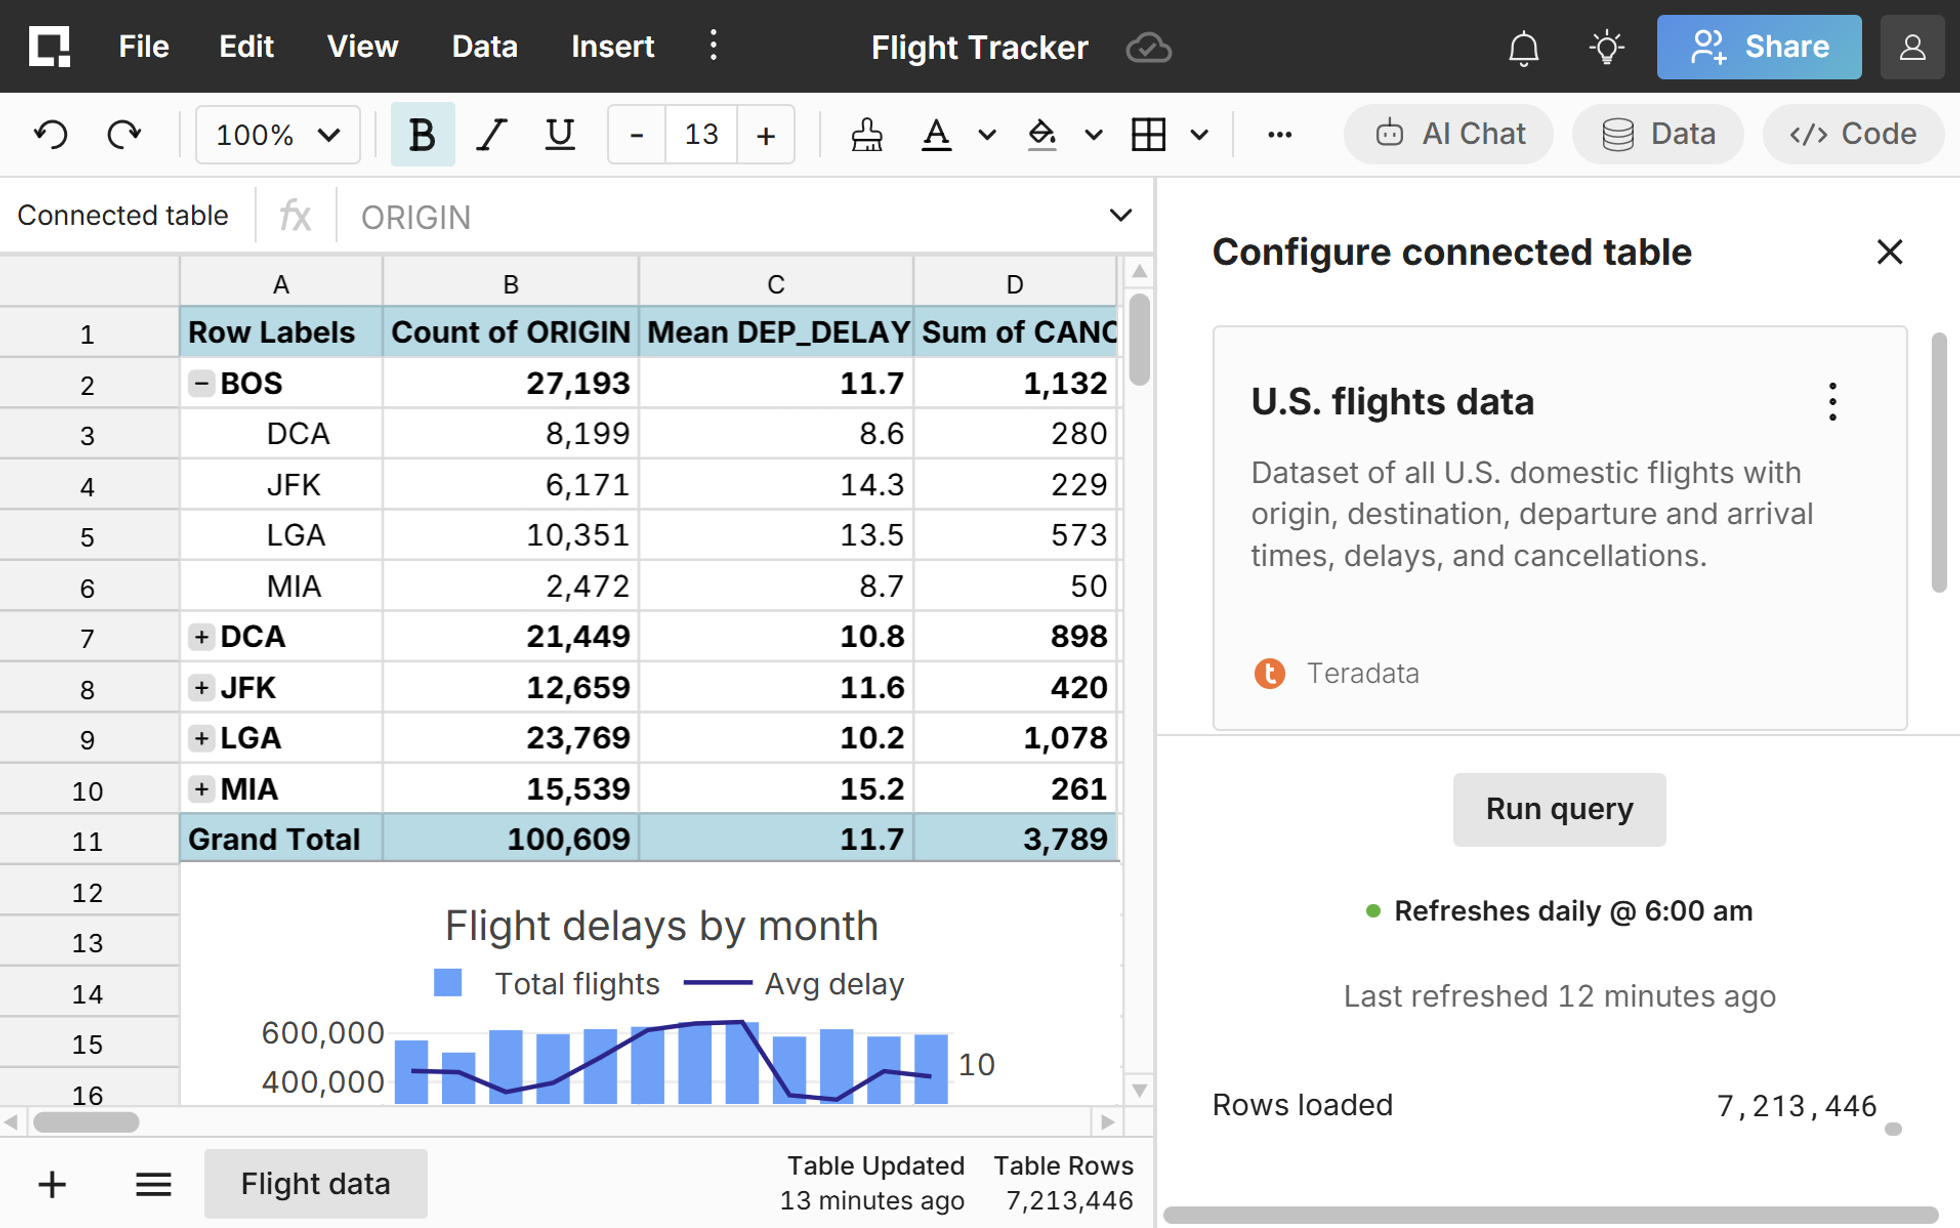The height and width of the screenshot is (1228, 1960).
Task: Click the redo arrow icon
Action: coord(124,134)
